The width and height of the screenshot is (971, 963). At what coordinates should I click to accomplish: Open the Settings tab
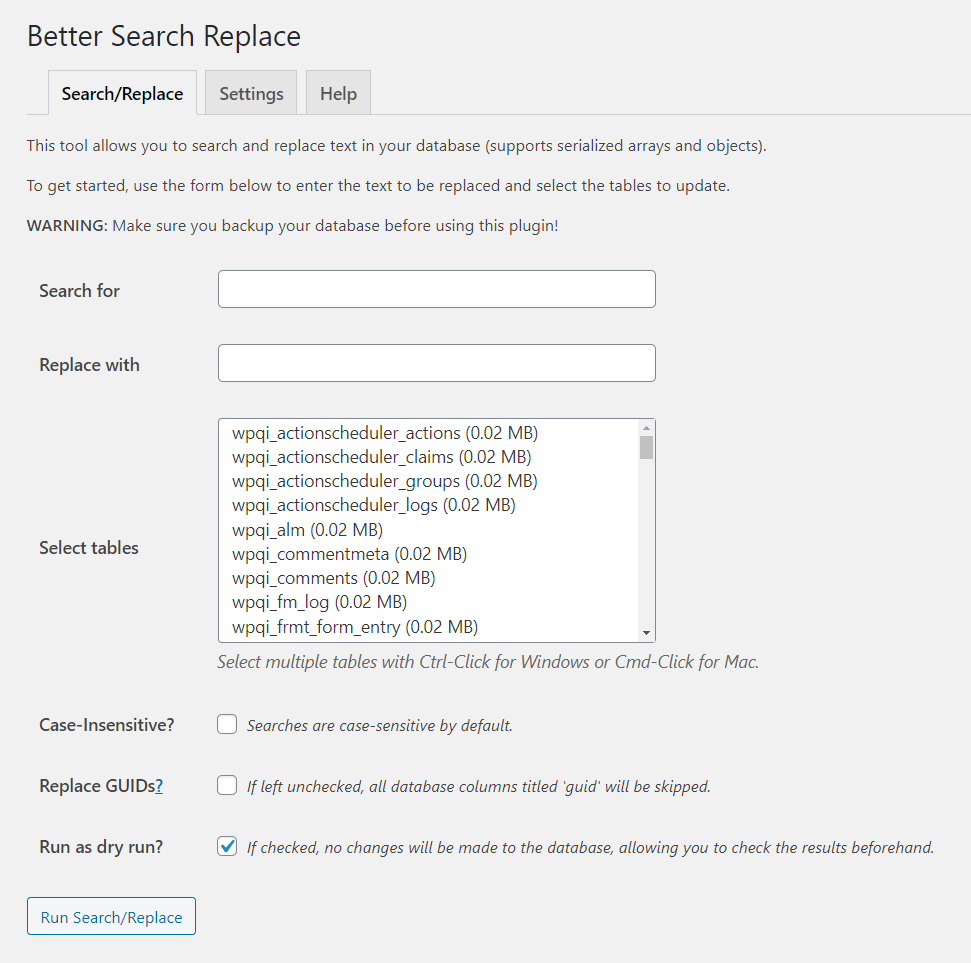[x=251, y=93]
